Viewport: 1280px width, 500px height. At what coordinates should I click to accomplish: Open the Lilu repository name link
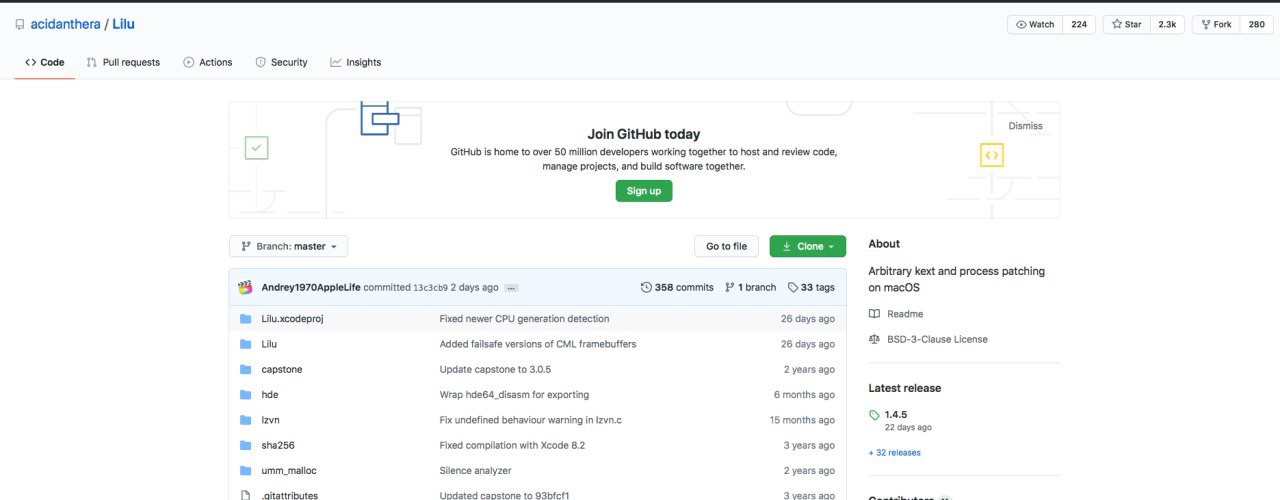click(x=123, y=24)
